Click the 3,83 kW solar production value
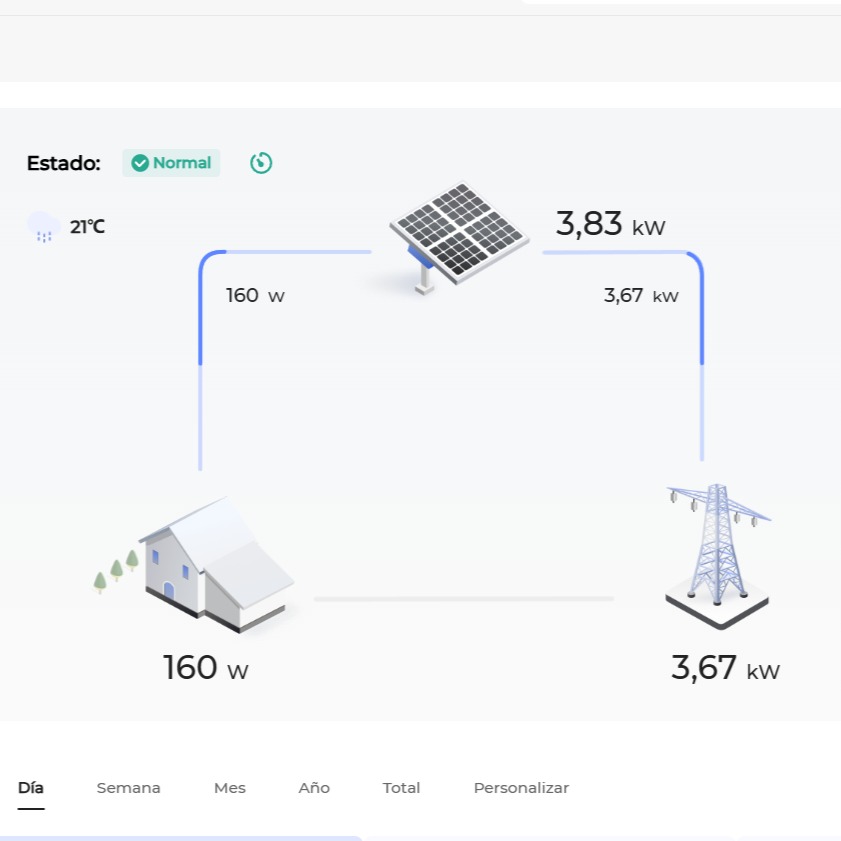Screen dimensions: 841x841 click(x=610, y=224)
